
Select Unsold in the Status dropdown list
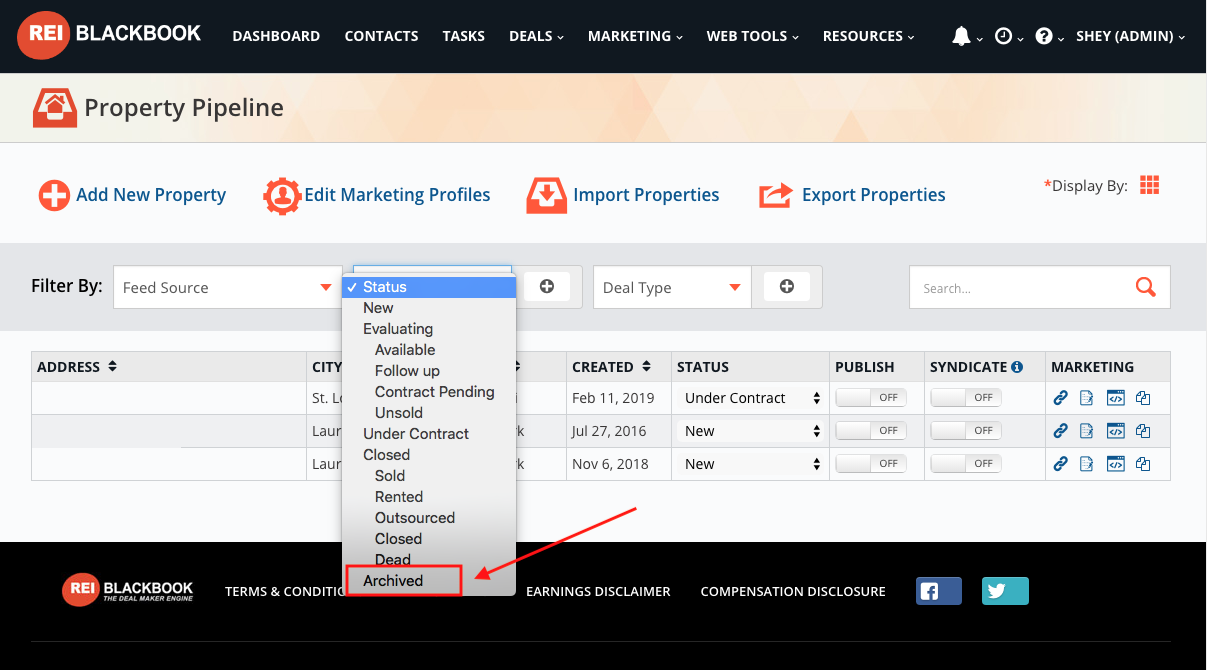(x=429, y=413)
